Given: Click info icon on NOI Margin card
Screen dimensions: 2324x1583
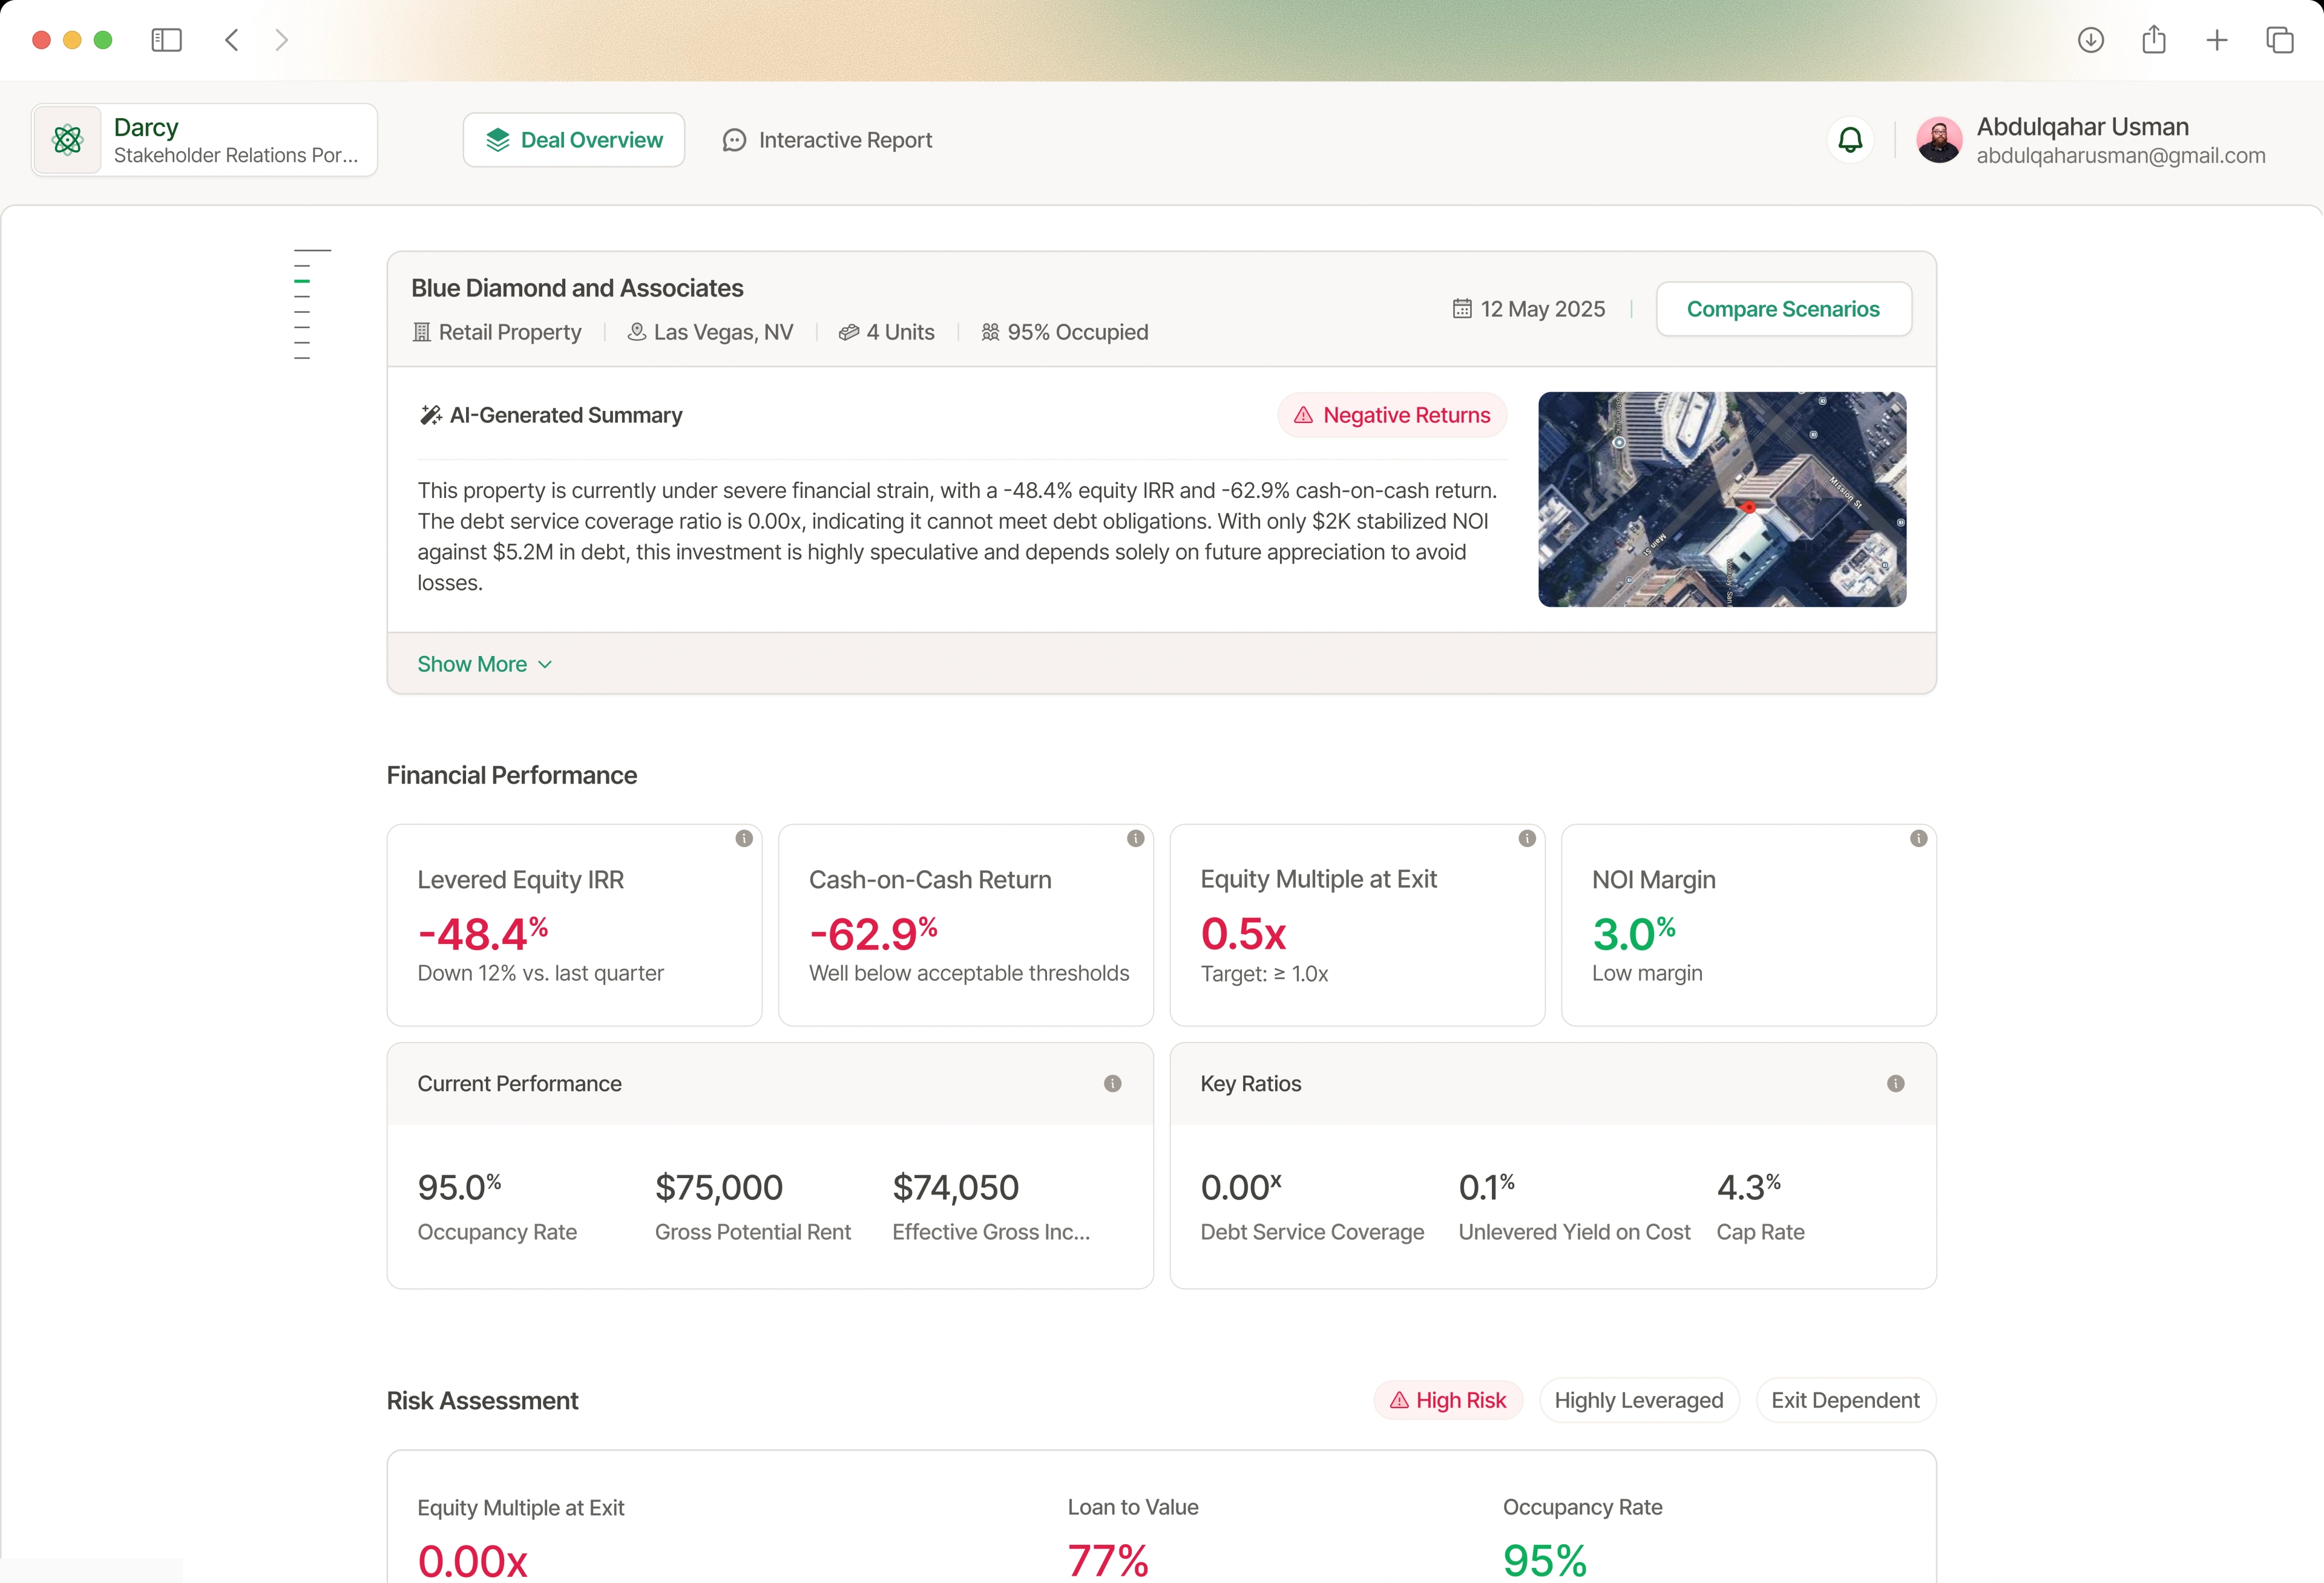Looking at the screenshot, I should tap(1918, 838).
